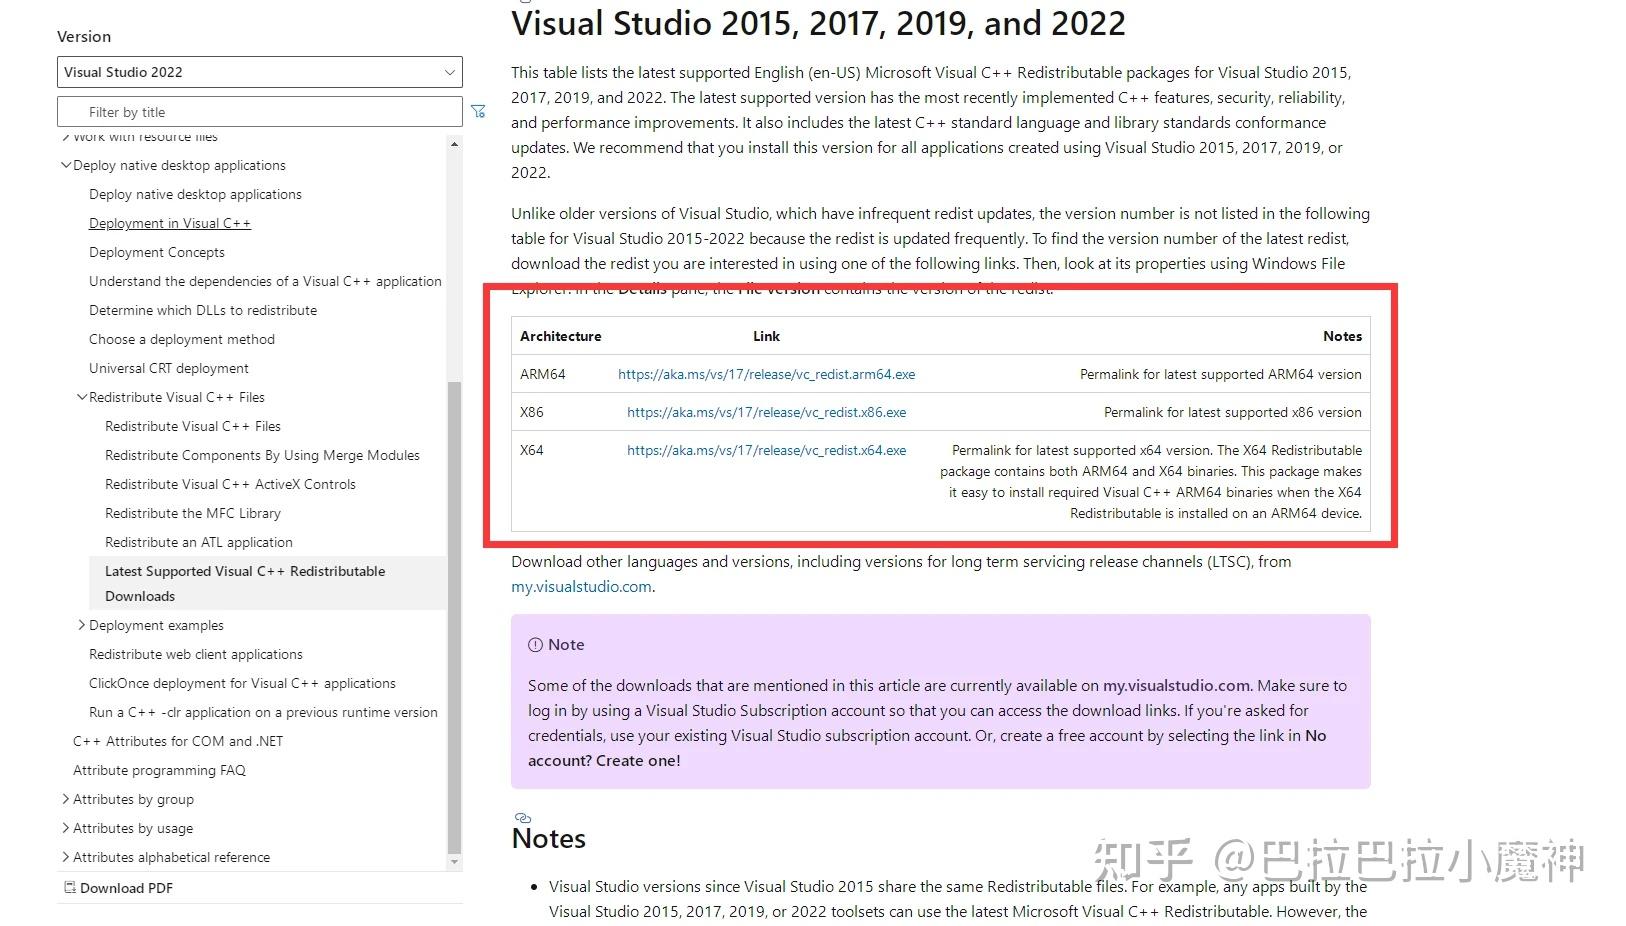Select Attribute programming FAQ
The image size is (1626, 926).
click(159, 770)
